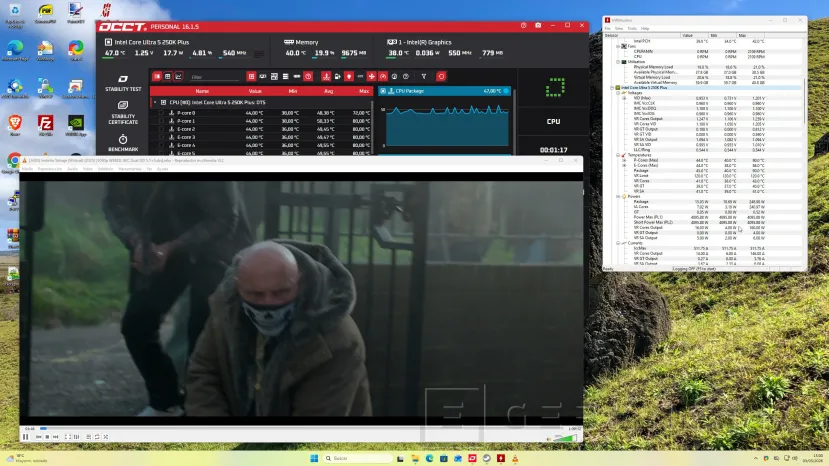829x466 pixels.
Task: Click the OCCT sensor Filter input field
Action: [214, 77]
